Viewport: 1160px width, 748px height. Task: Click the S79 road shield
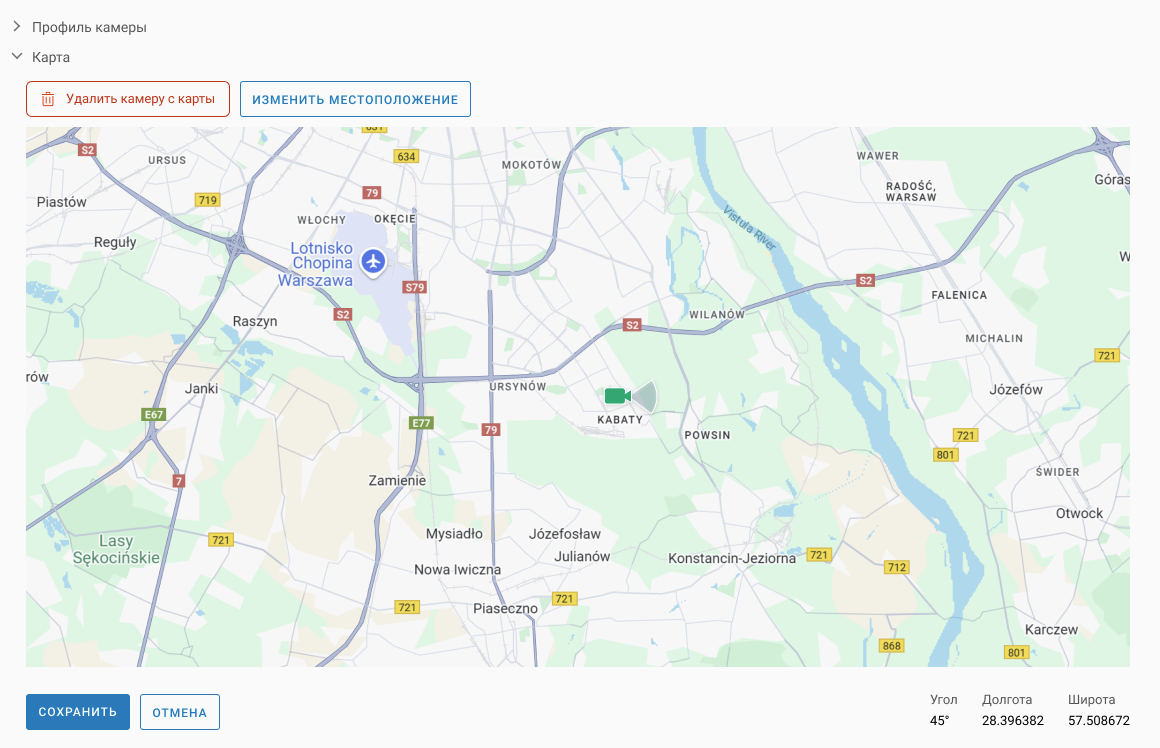point(415,287)
